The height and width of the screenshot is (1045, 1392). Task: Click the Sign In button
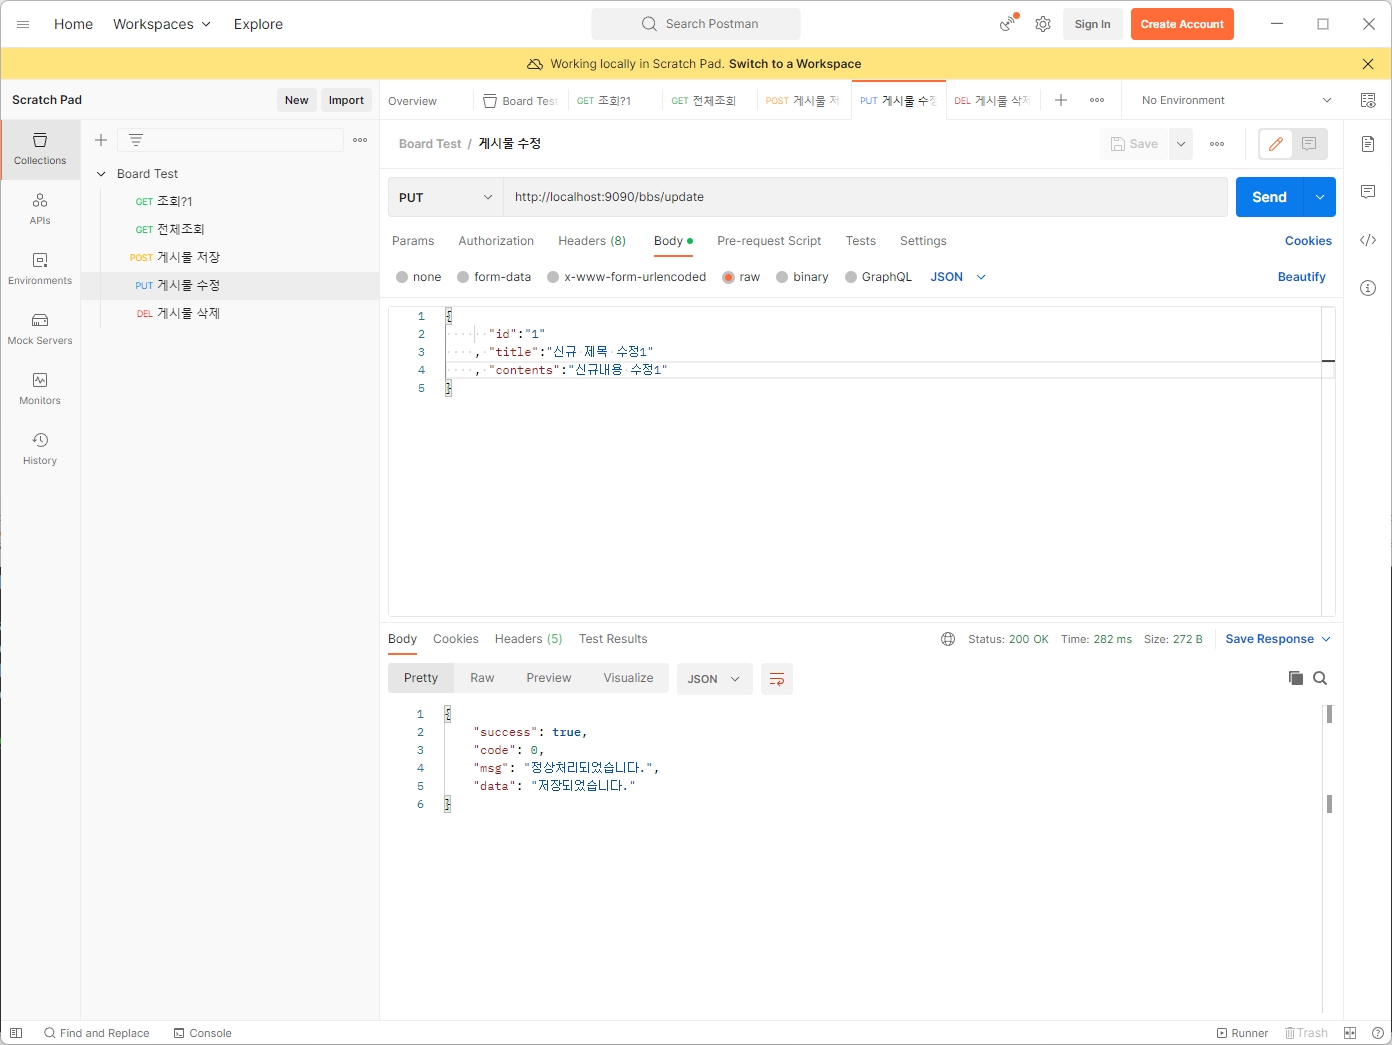[x=1092, y=24]
